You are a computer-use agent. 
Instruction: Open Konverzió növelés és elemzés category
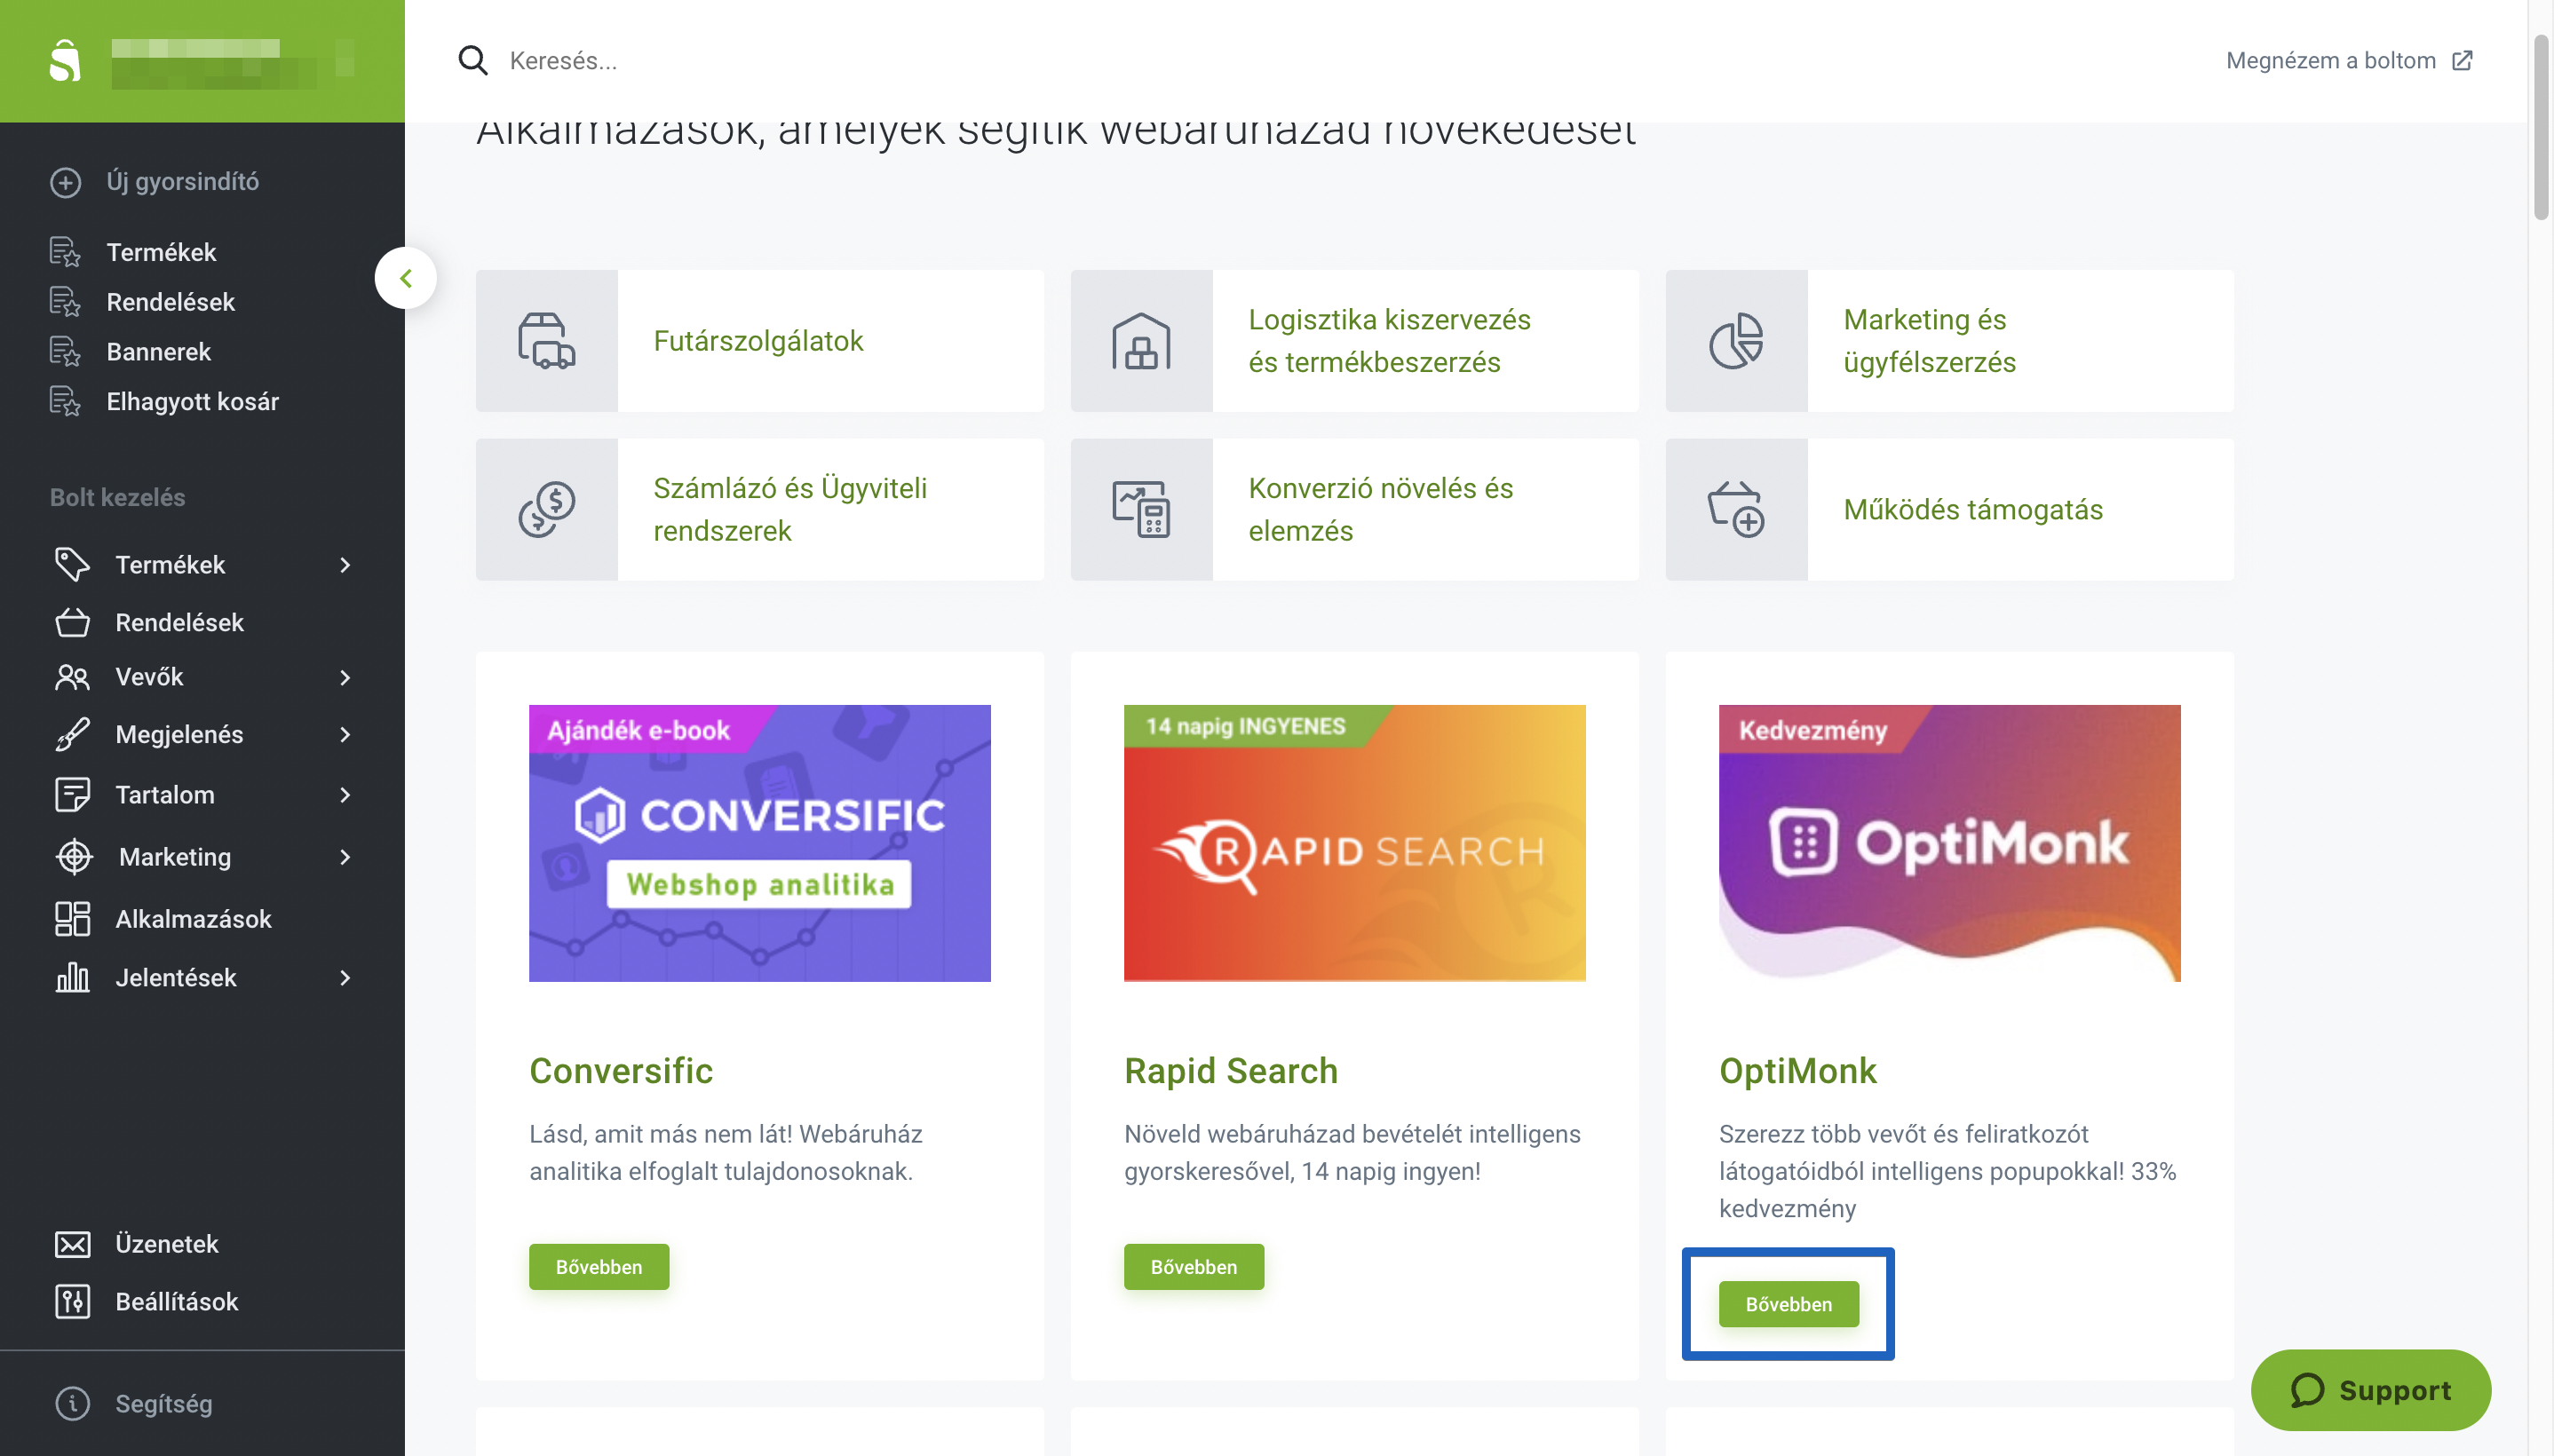click(x=1381, y=510)
